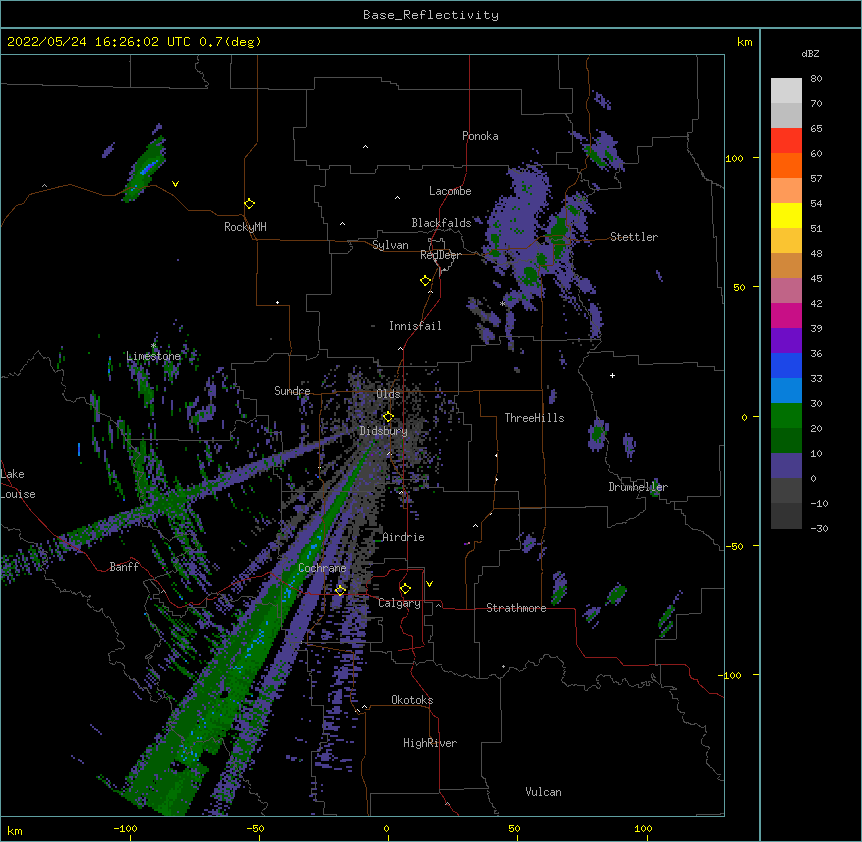Select the purple 0 dBZ legend swatch

[786, 466]
